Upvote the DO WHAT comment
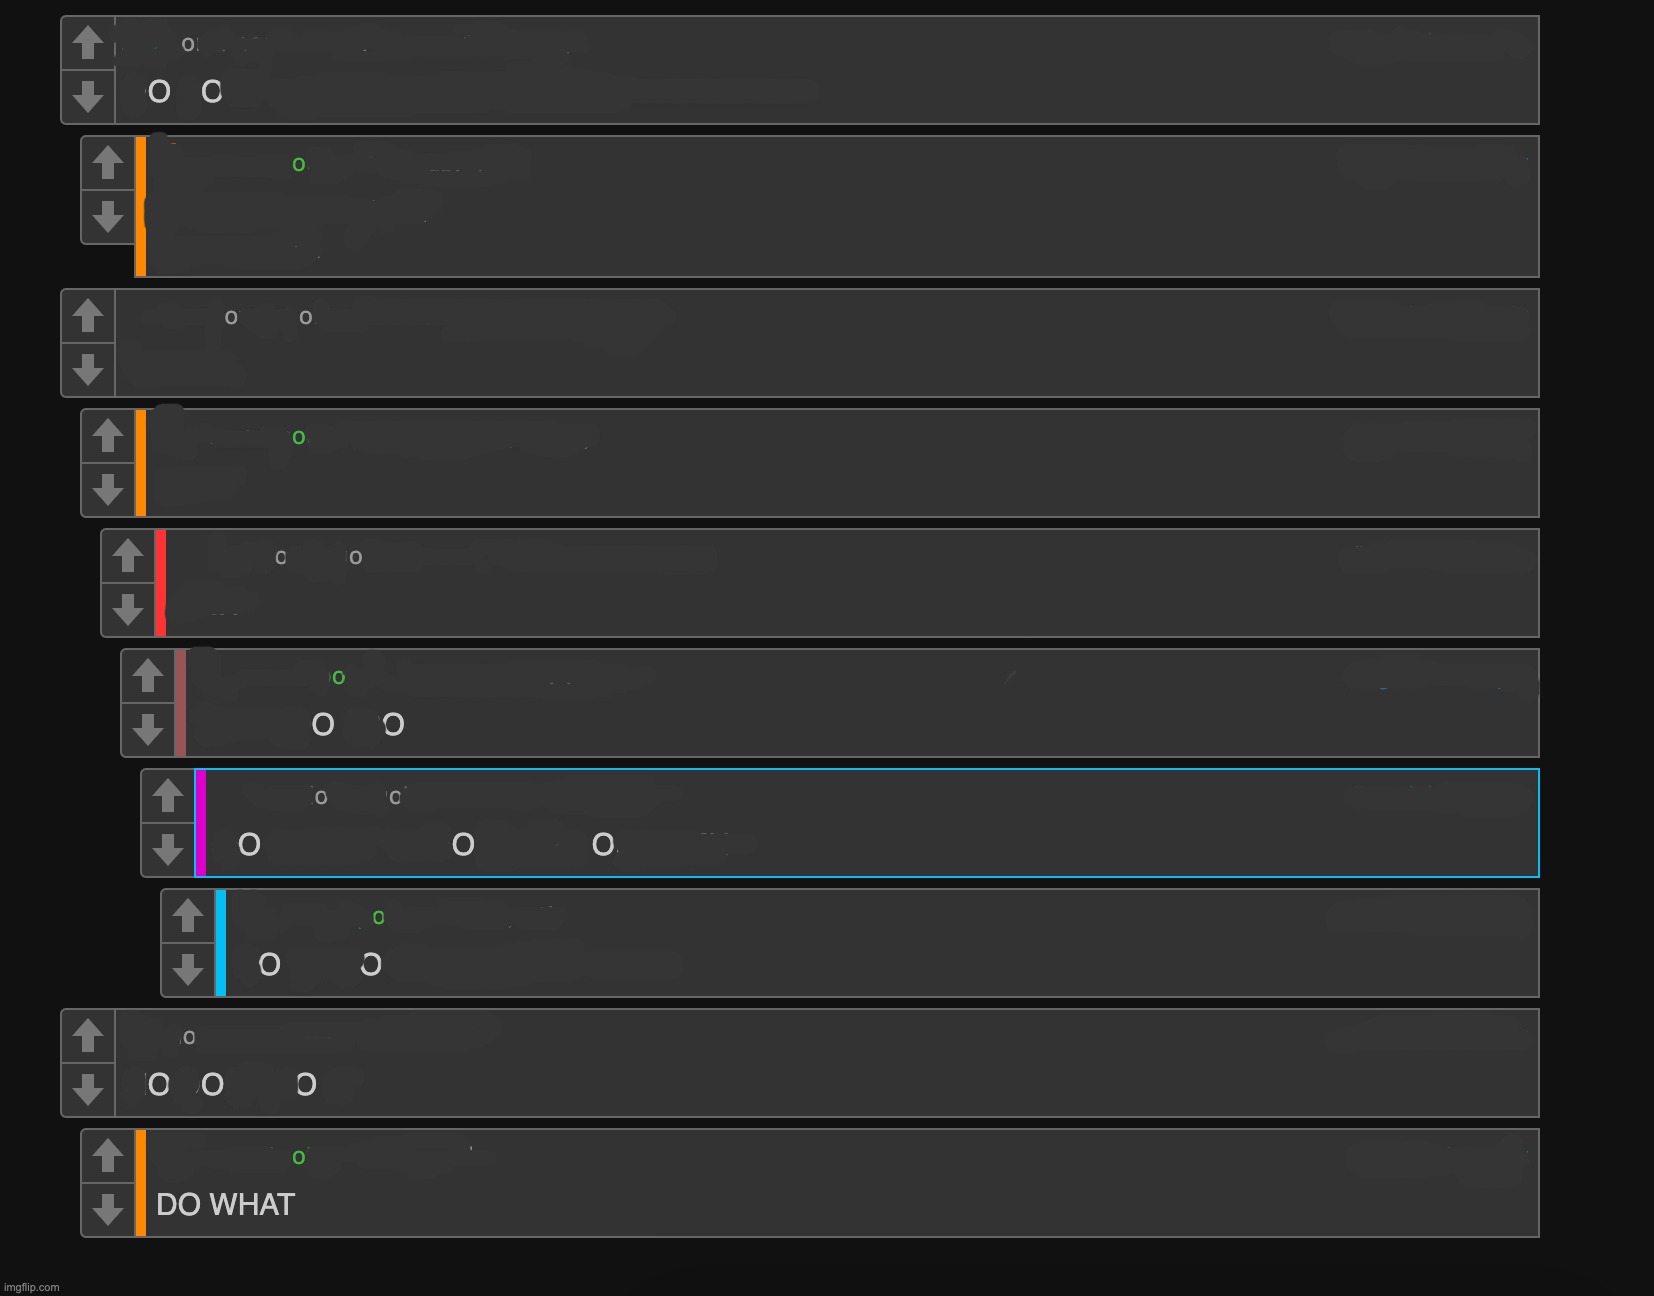Image resolution: width=1654 pixels, height=1296 pixels. click(108, 1156)
